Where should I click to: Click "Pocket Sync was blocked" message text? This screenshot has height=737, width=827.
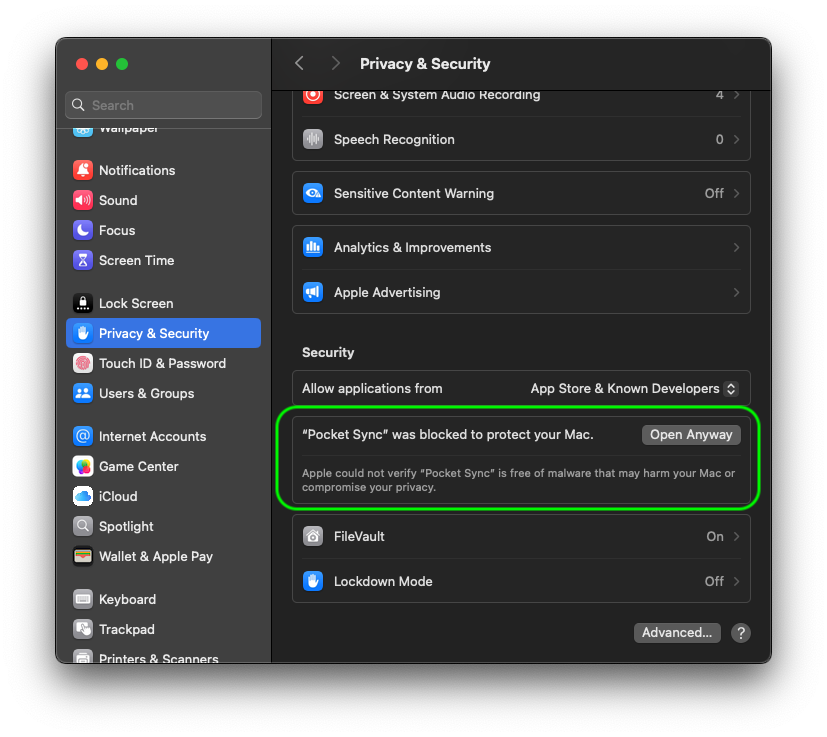pos(447,435)
